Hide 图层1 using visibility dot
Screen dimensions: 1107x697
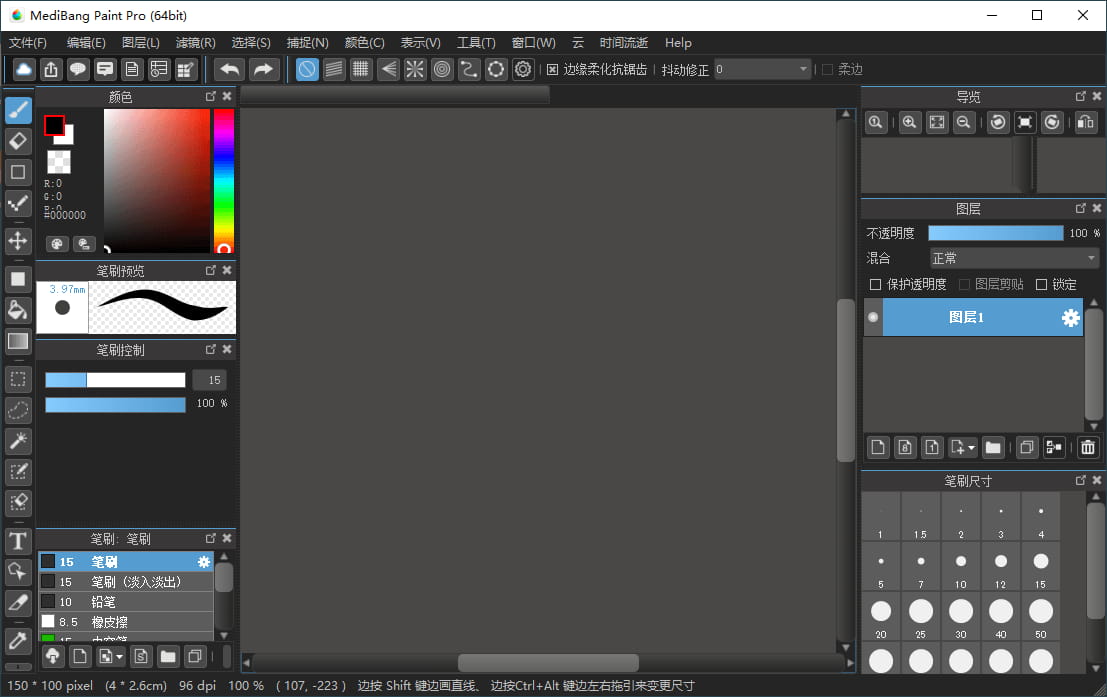(x=873, y=317)
